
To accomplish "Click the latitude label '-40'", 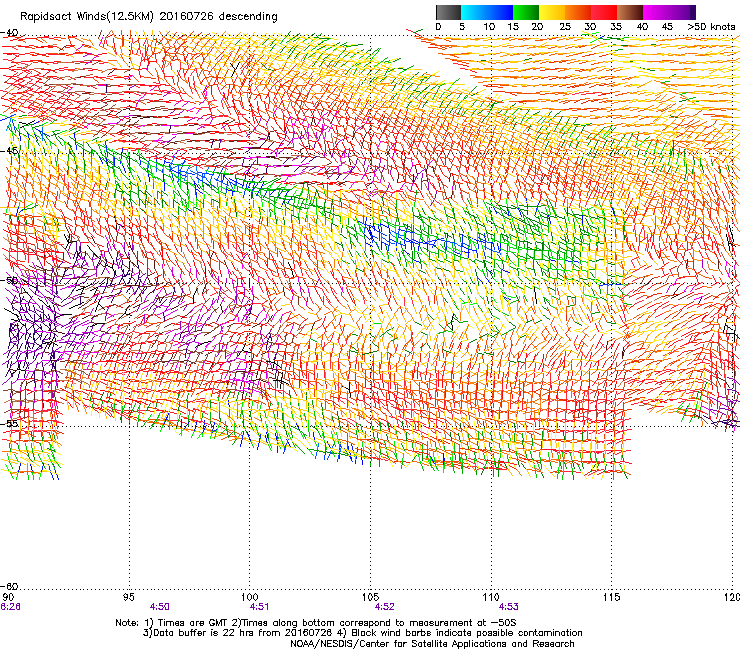I will click(x=9, y=33).
